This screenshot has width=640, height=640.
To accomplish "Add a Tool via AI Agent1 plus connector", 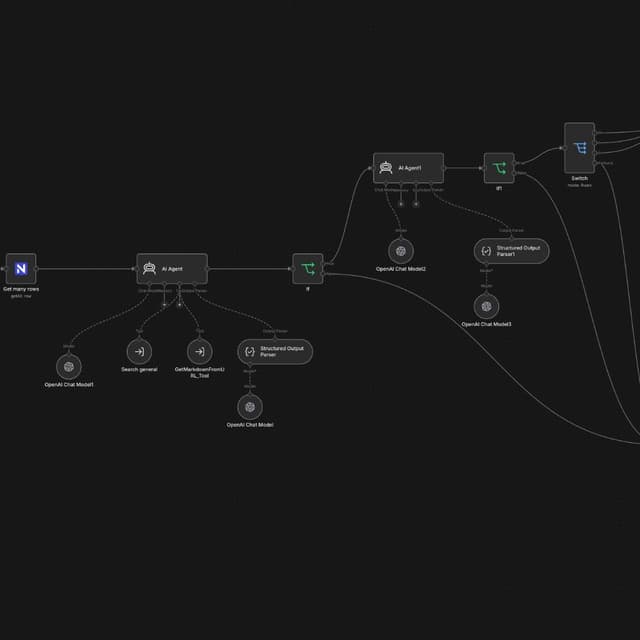I will 416,204.
